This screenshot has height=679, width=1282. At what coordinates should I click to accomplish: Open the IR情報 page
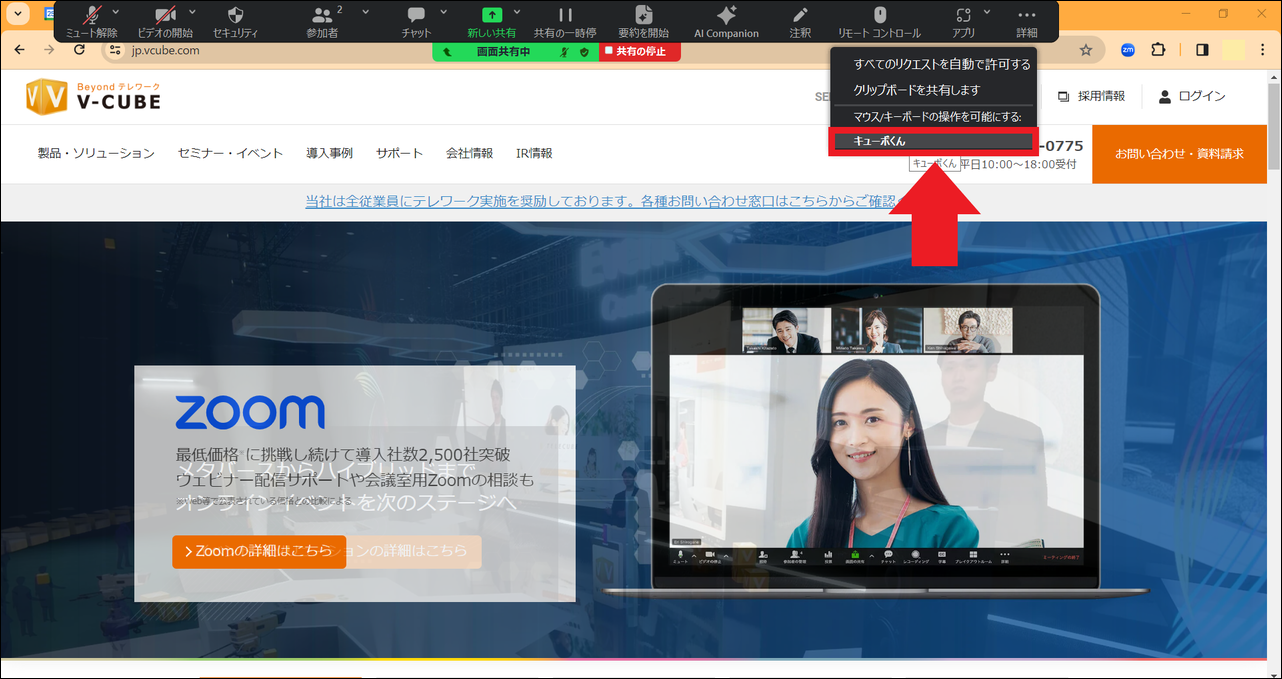click(x=534, y=153)
